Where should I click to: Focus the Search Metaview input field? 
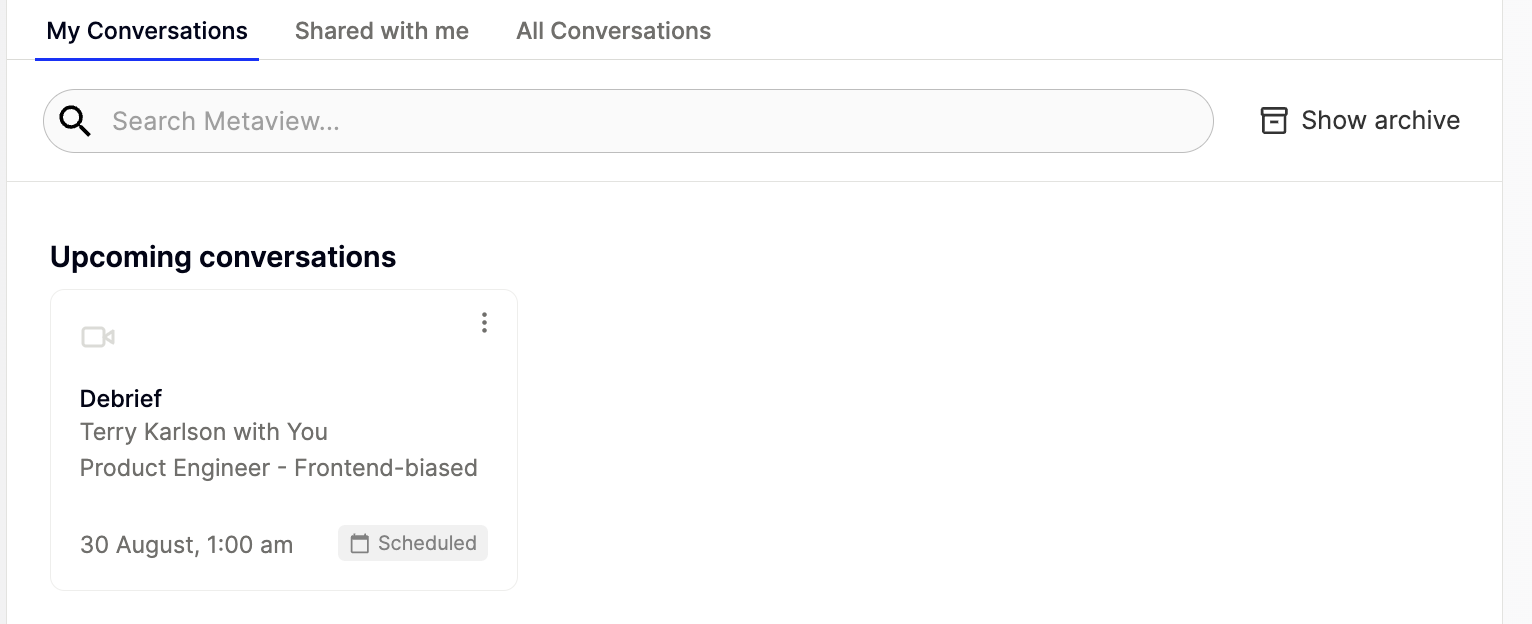click(x=600, y=121)
